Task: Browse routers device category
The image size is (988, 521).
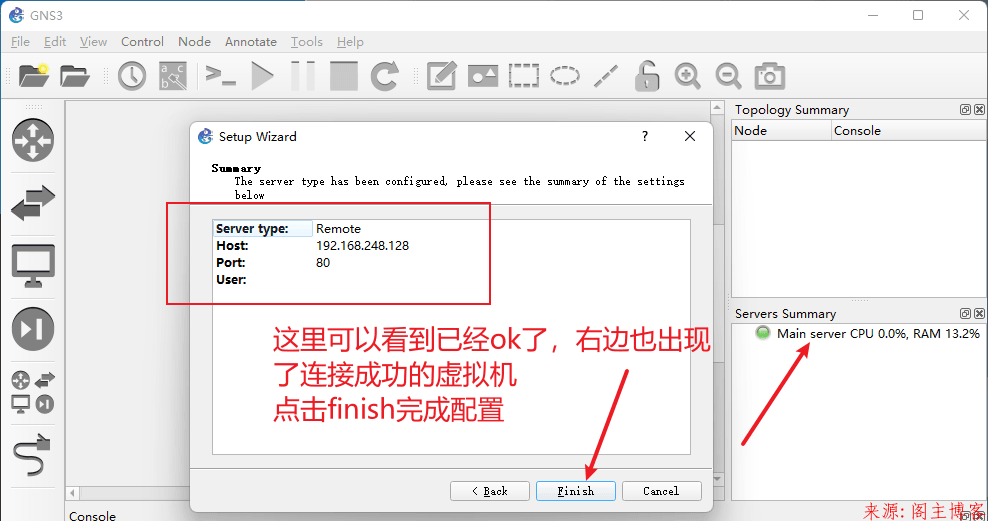Action: pos(33,140)
